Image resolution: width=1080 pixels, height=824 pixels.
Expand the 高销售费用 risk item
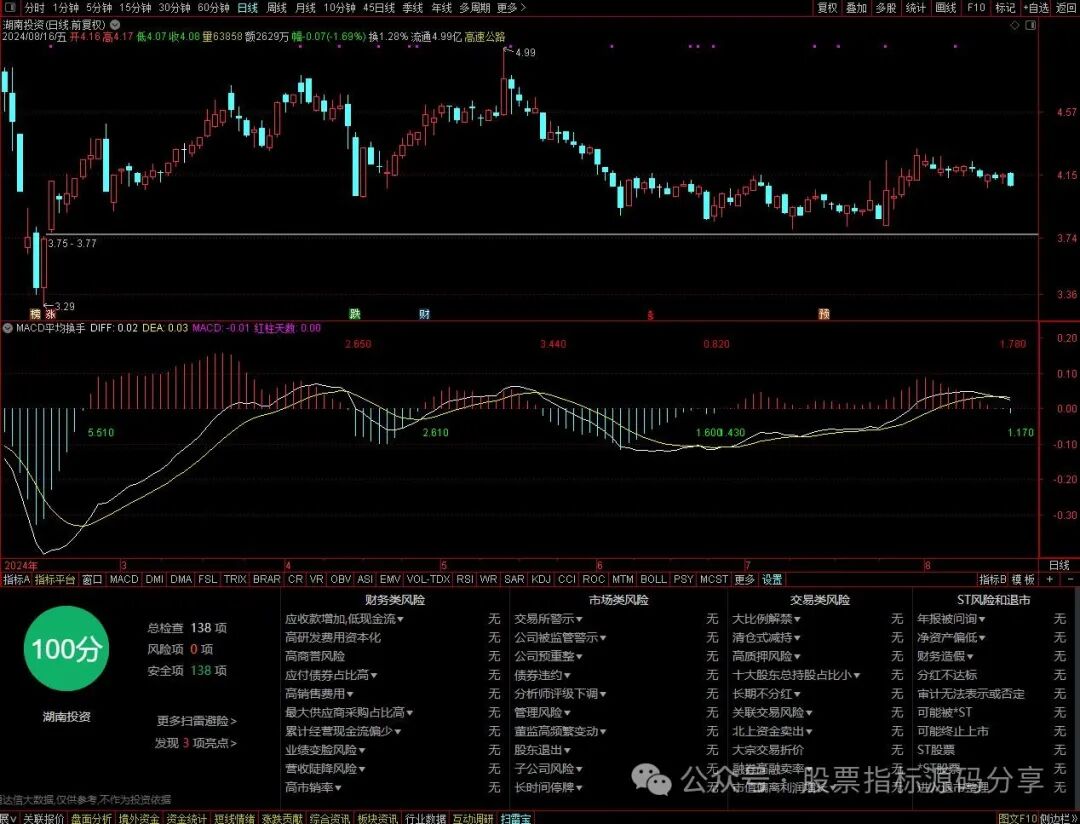[319, 693]
